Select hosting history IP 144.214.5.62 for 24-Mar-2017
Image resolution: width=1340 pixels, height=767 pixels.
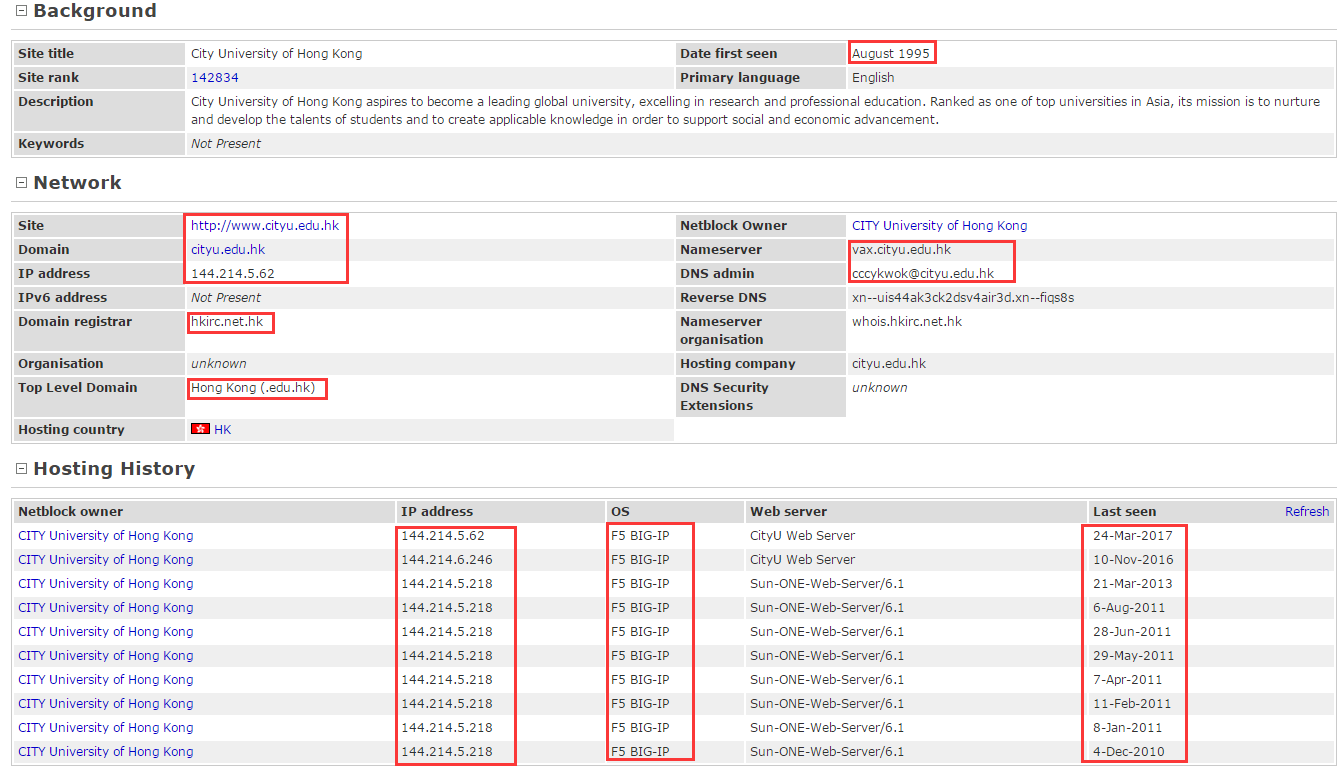[x=443, y=536]
